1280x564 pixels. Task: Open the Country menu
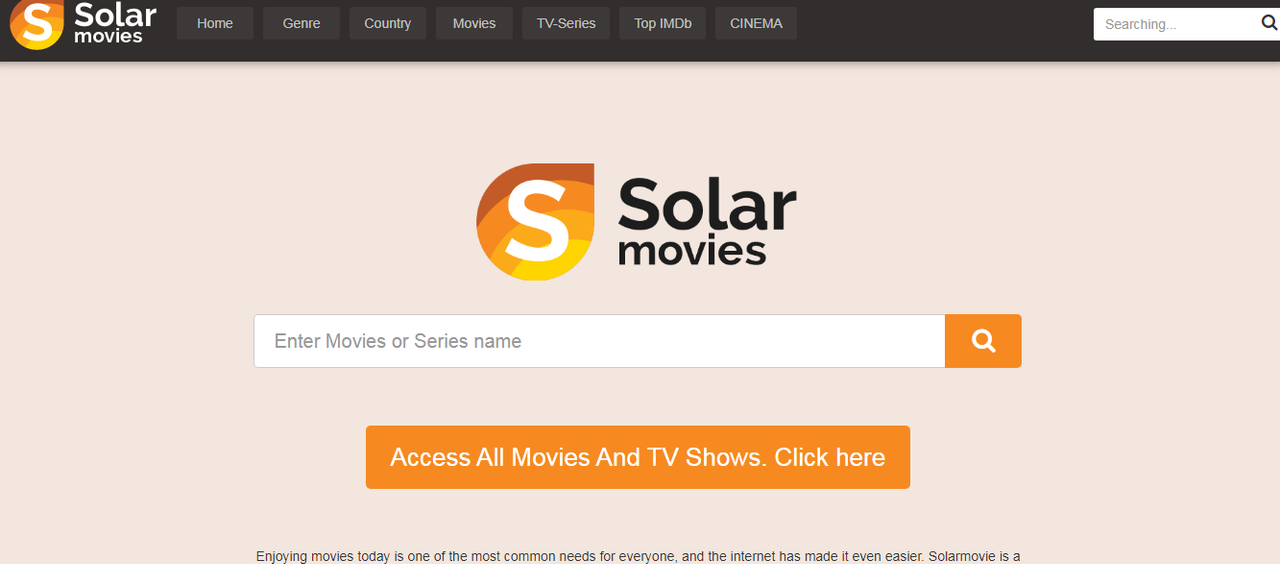pos(388,24)
